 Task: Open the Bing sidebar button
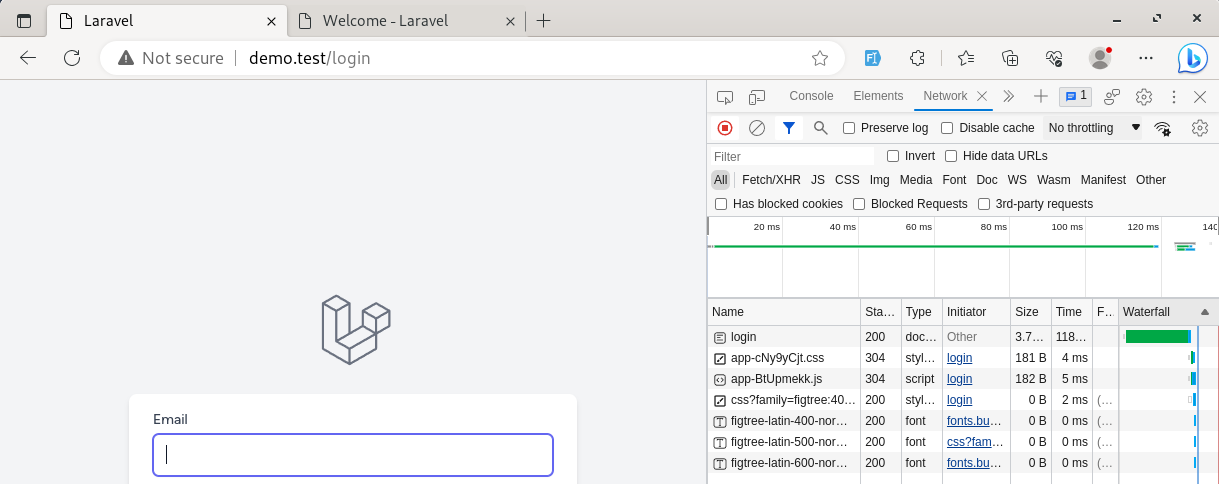point(1192,58)
